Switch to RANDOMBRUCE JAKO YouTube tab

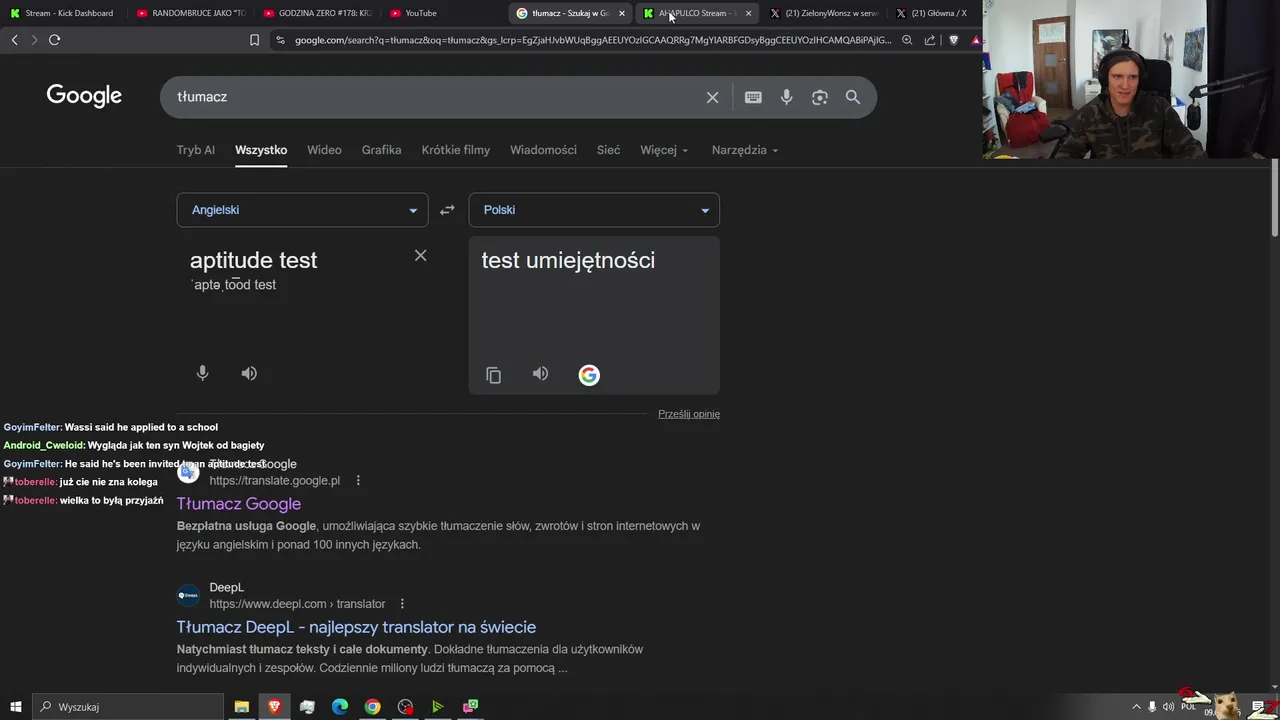click(191, 13)
